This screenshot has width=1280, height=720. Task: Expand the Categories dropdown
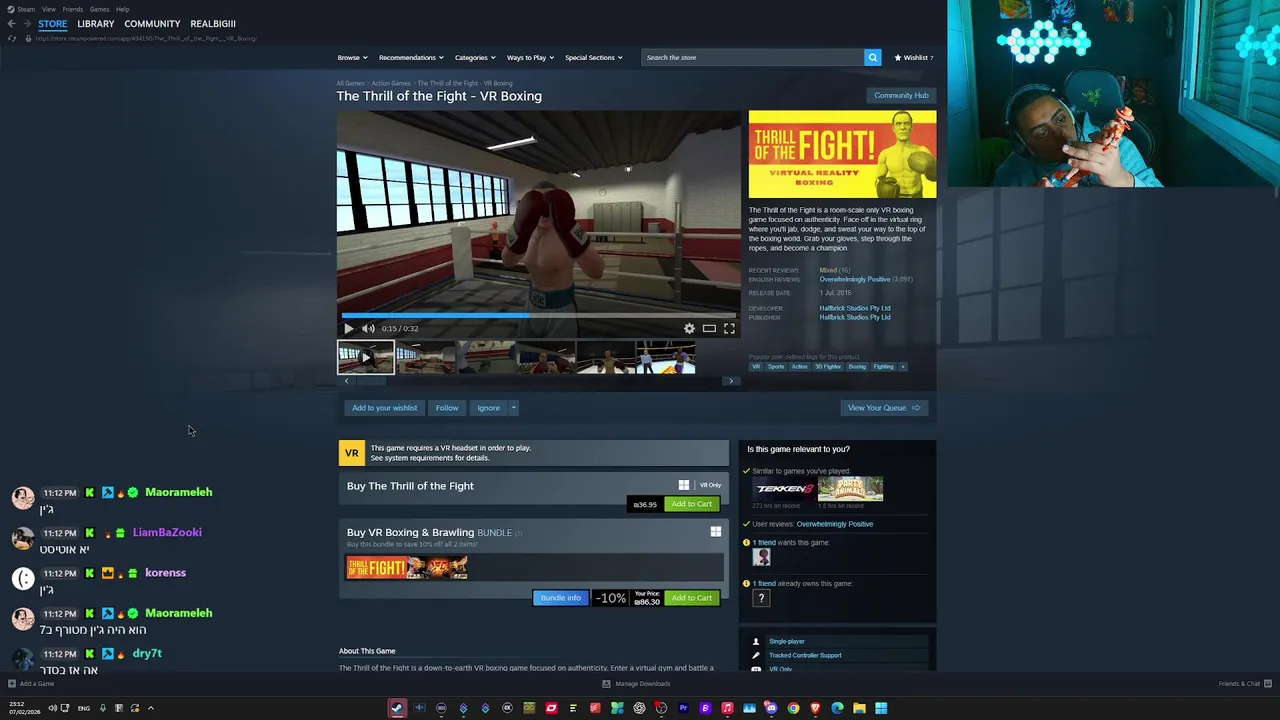point(475,57)
